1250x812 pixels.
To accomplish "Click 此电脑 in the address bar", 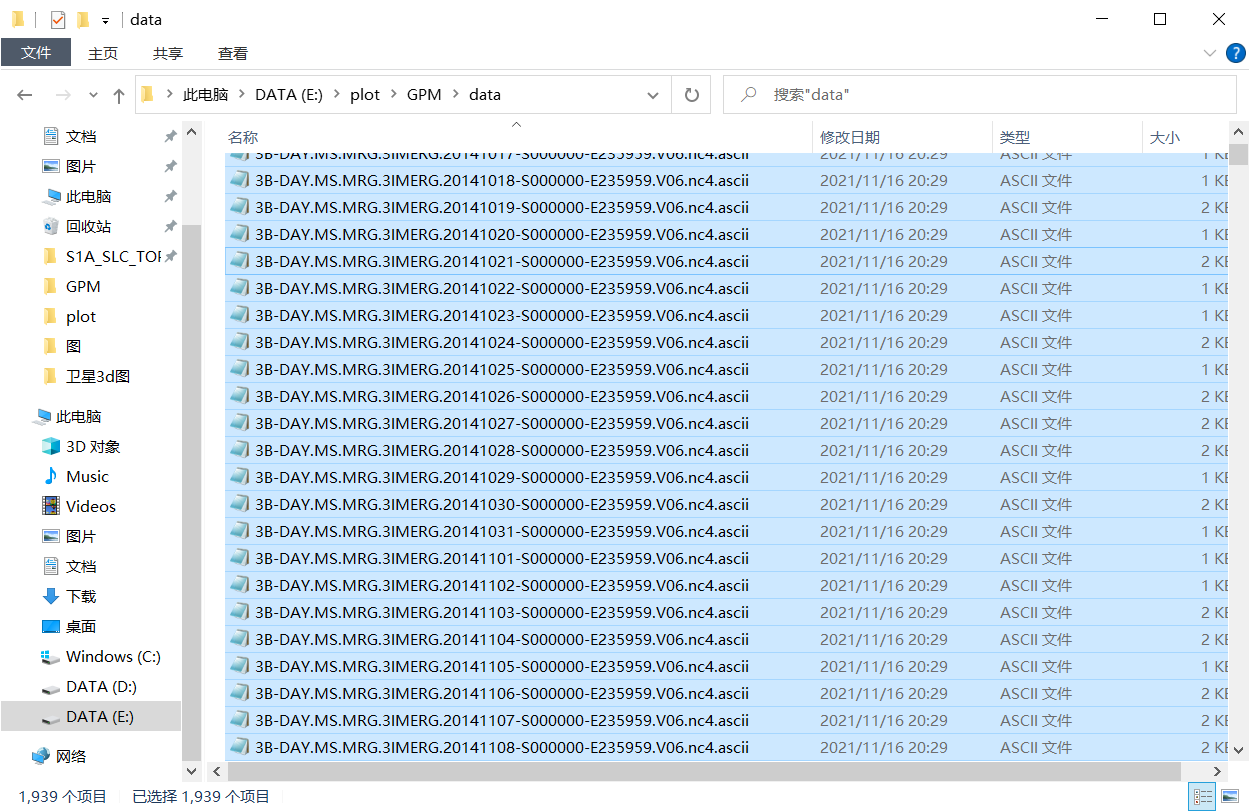I will click(205, 95).
